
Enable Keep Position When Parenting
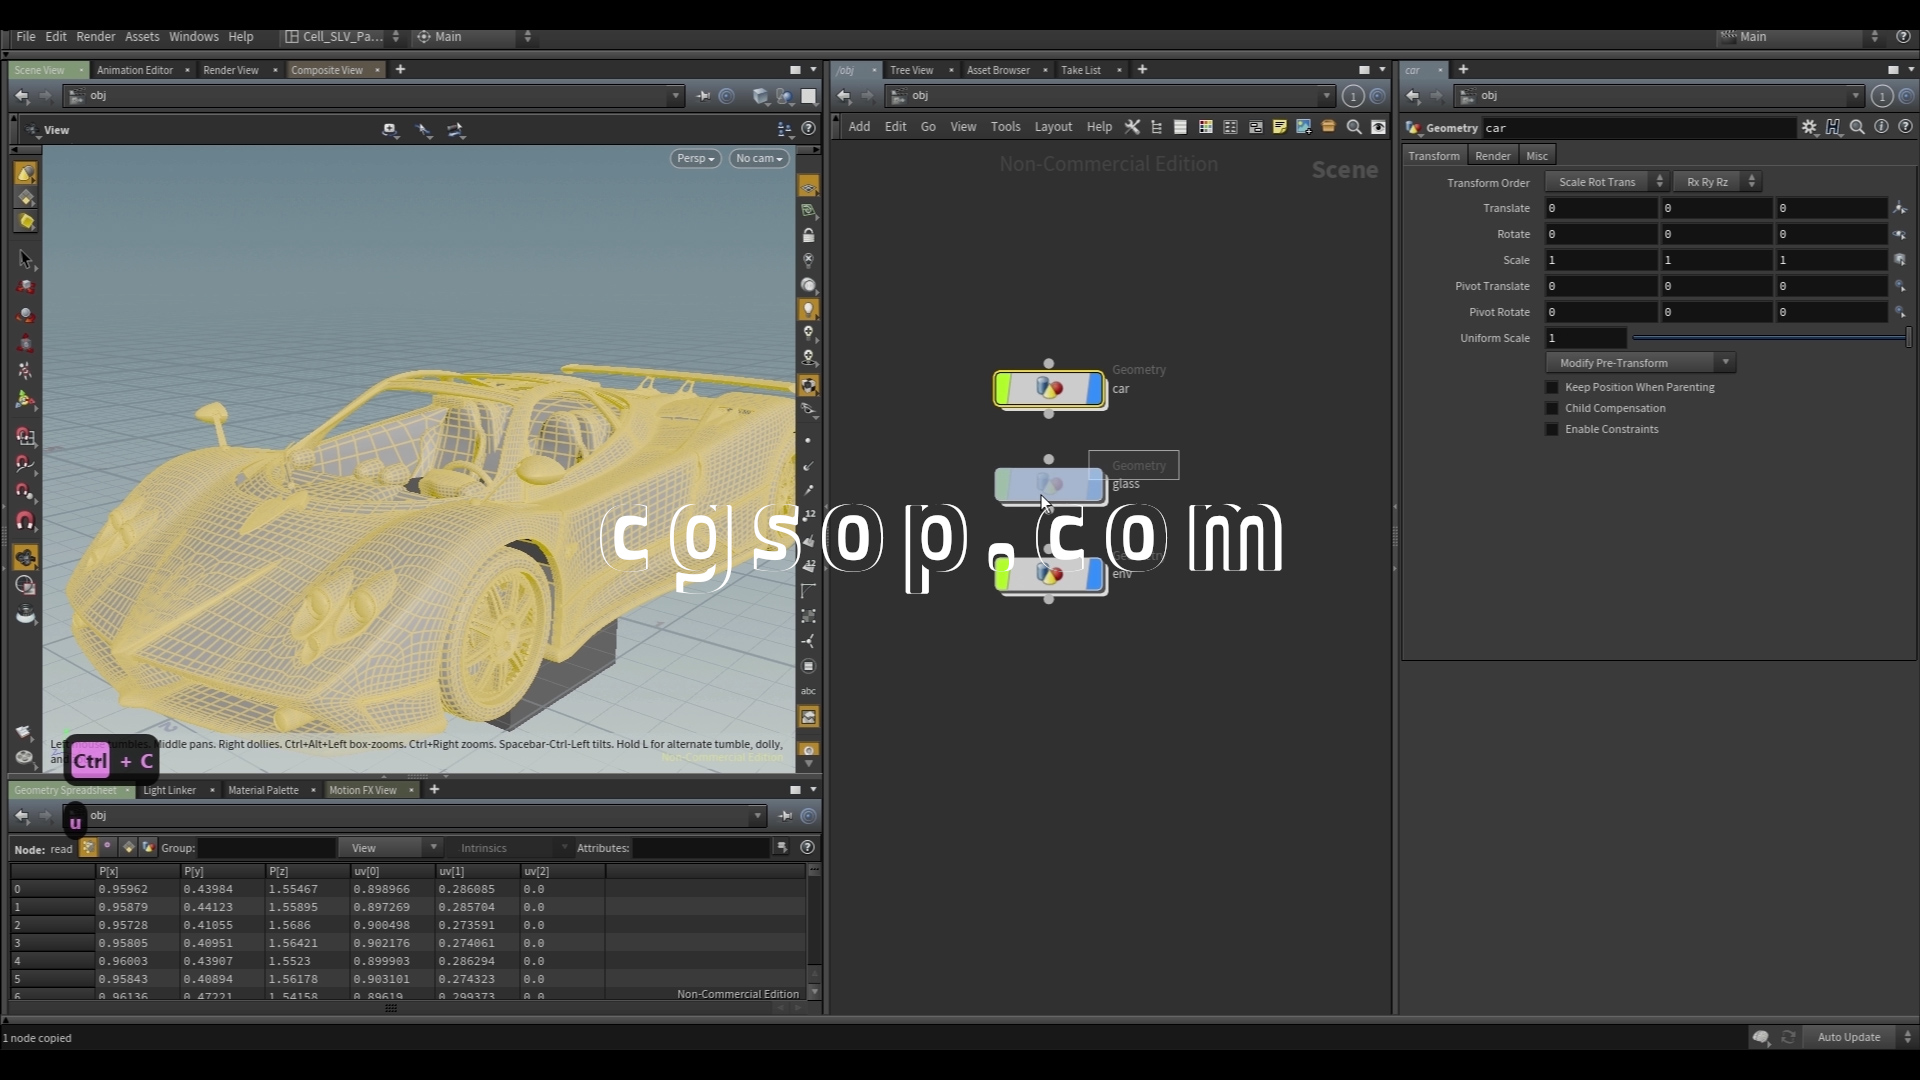pyautogui.click(x=1552, y=387)
